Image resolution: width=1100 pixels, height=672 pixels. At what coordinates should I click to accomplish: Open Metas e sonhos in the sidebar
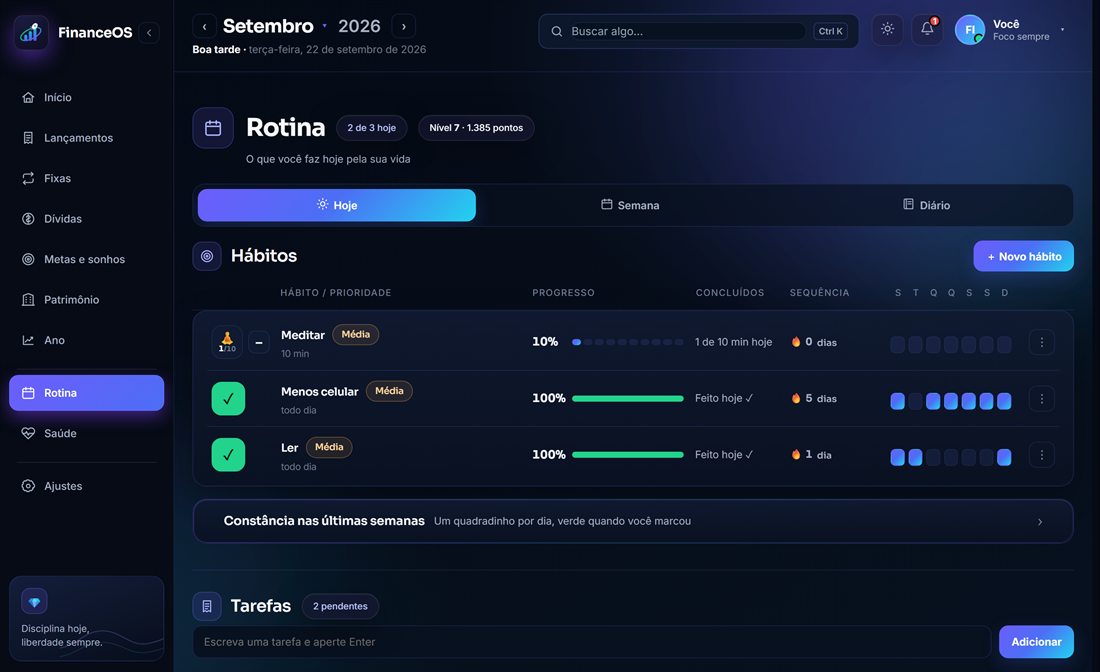[x=86, y=260]
